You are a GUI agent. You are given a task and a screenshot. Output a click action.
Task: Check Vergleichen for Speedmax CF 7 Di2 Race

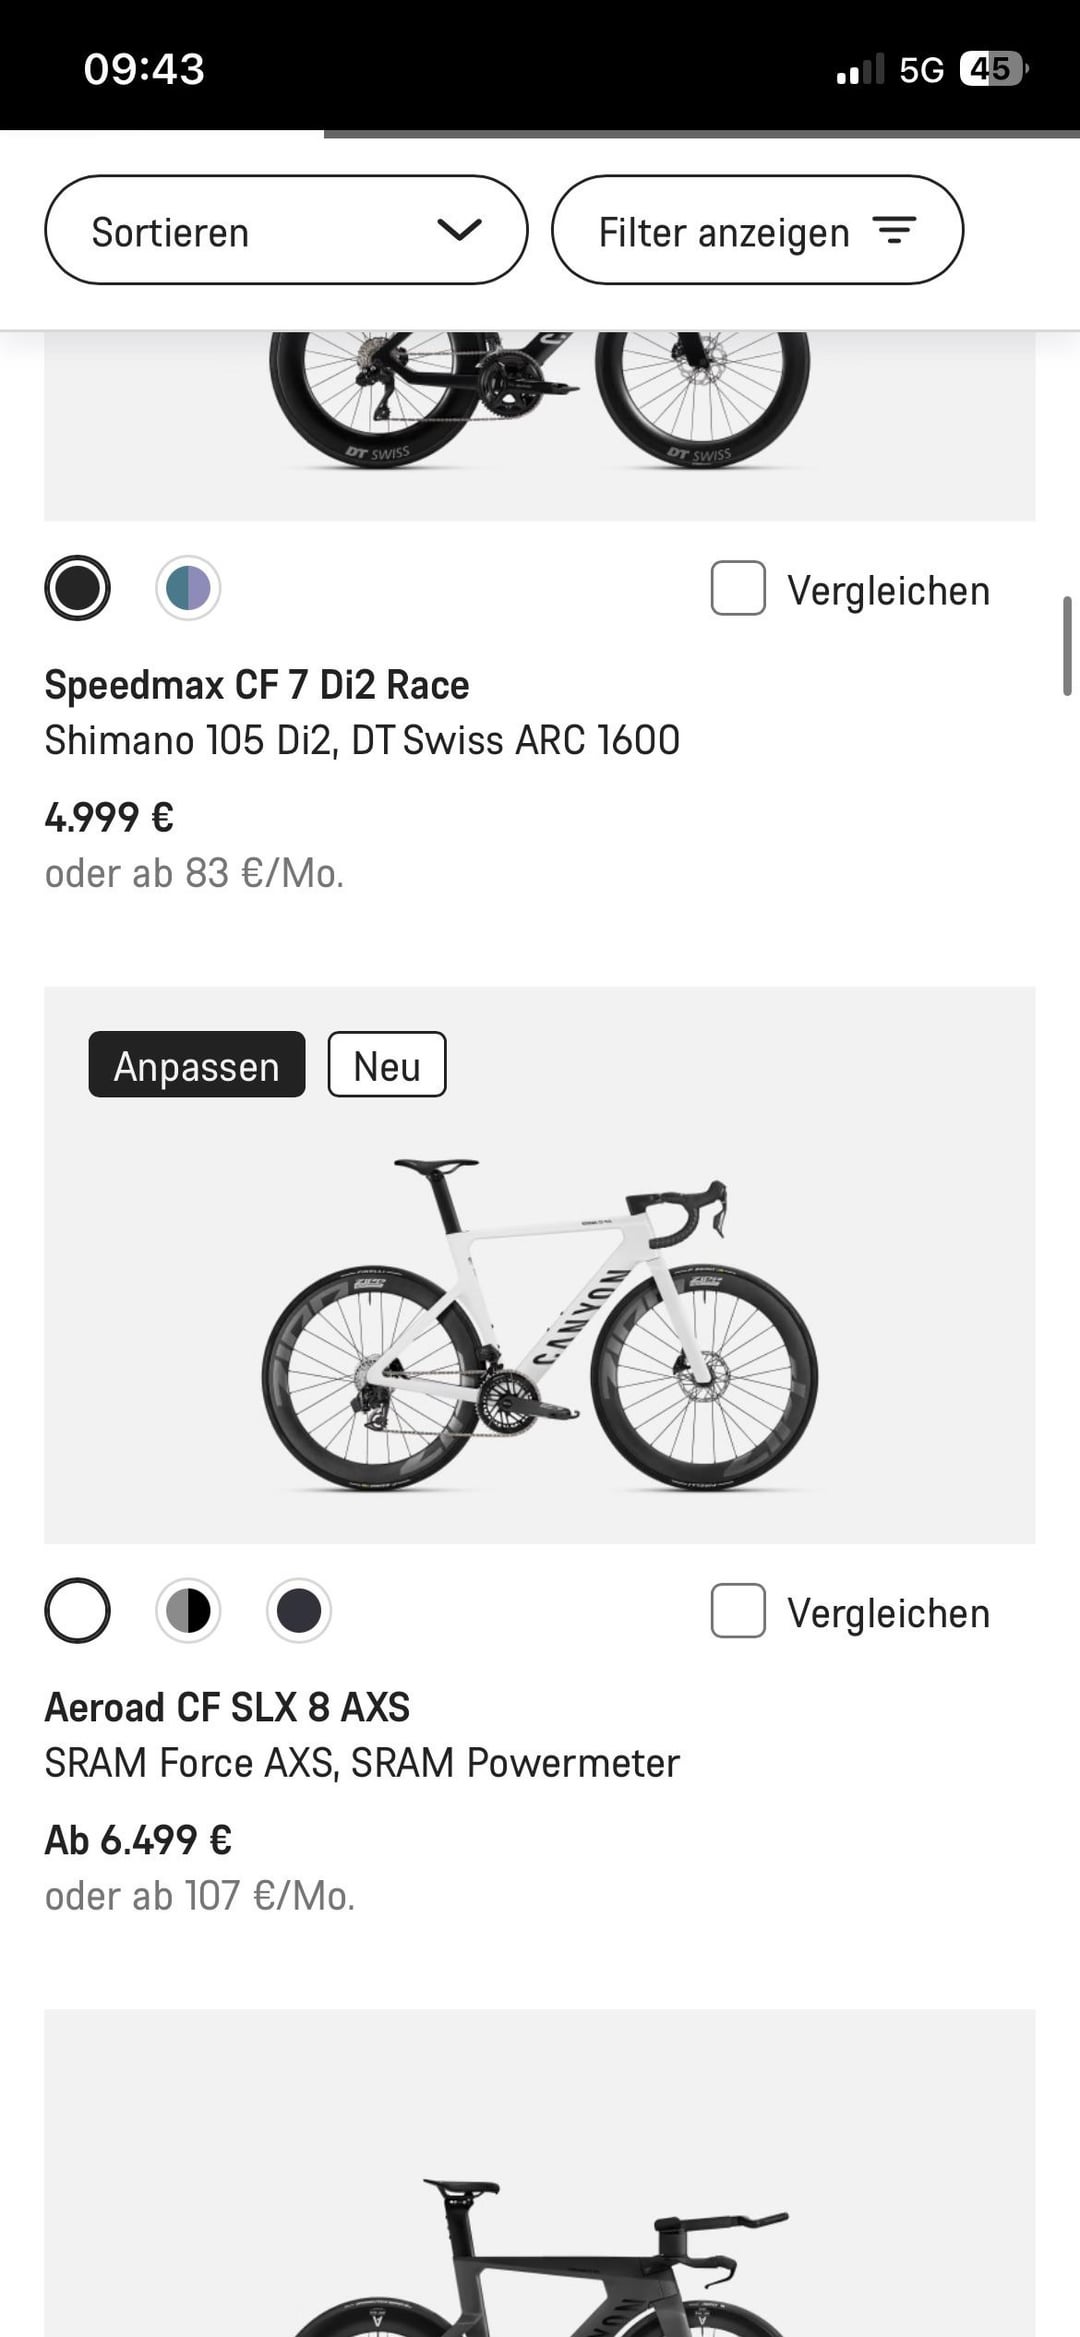(x=738, y=588)
